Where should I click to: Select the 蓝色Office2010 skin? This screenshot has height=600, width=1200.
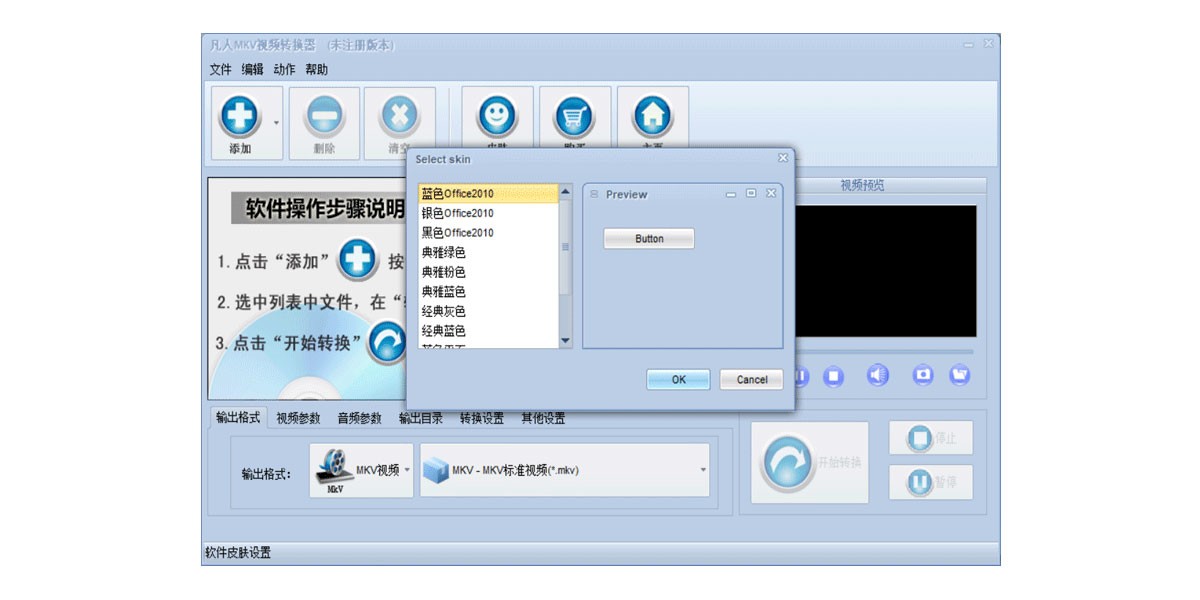pos(488,194)
